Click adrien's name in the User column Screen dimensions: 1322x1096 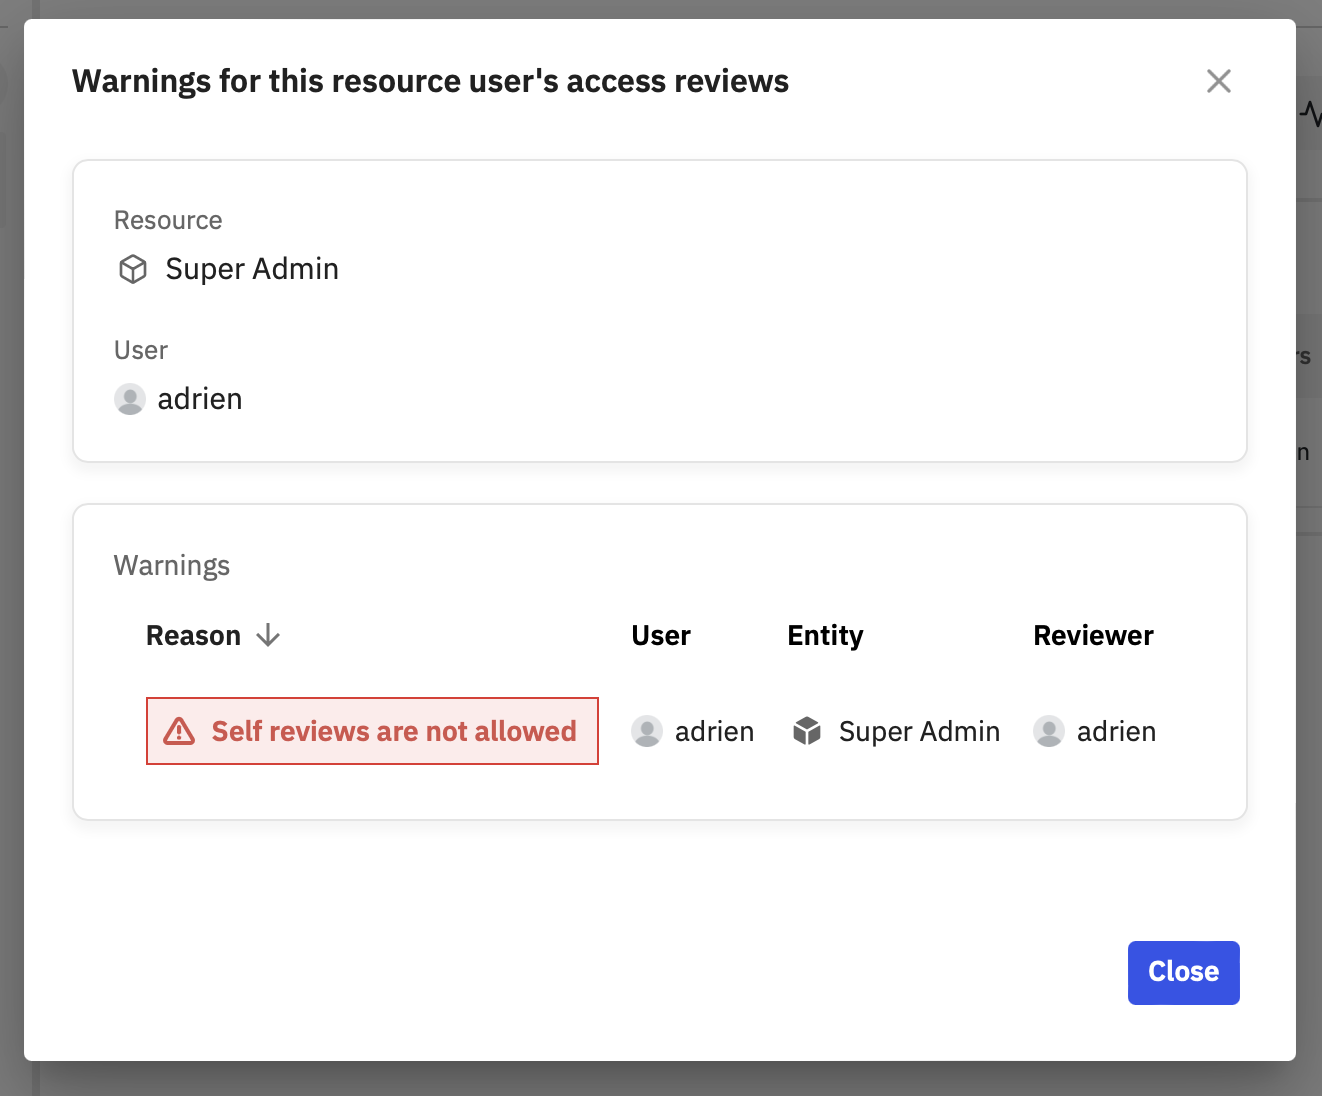[714, 732]
